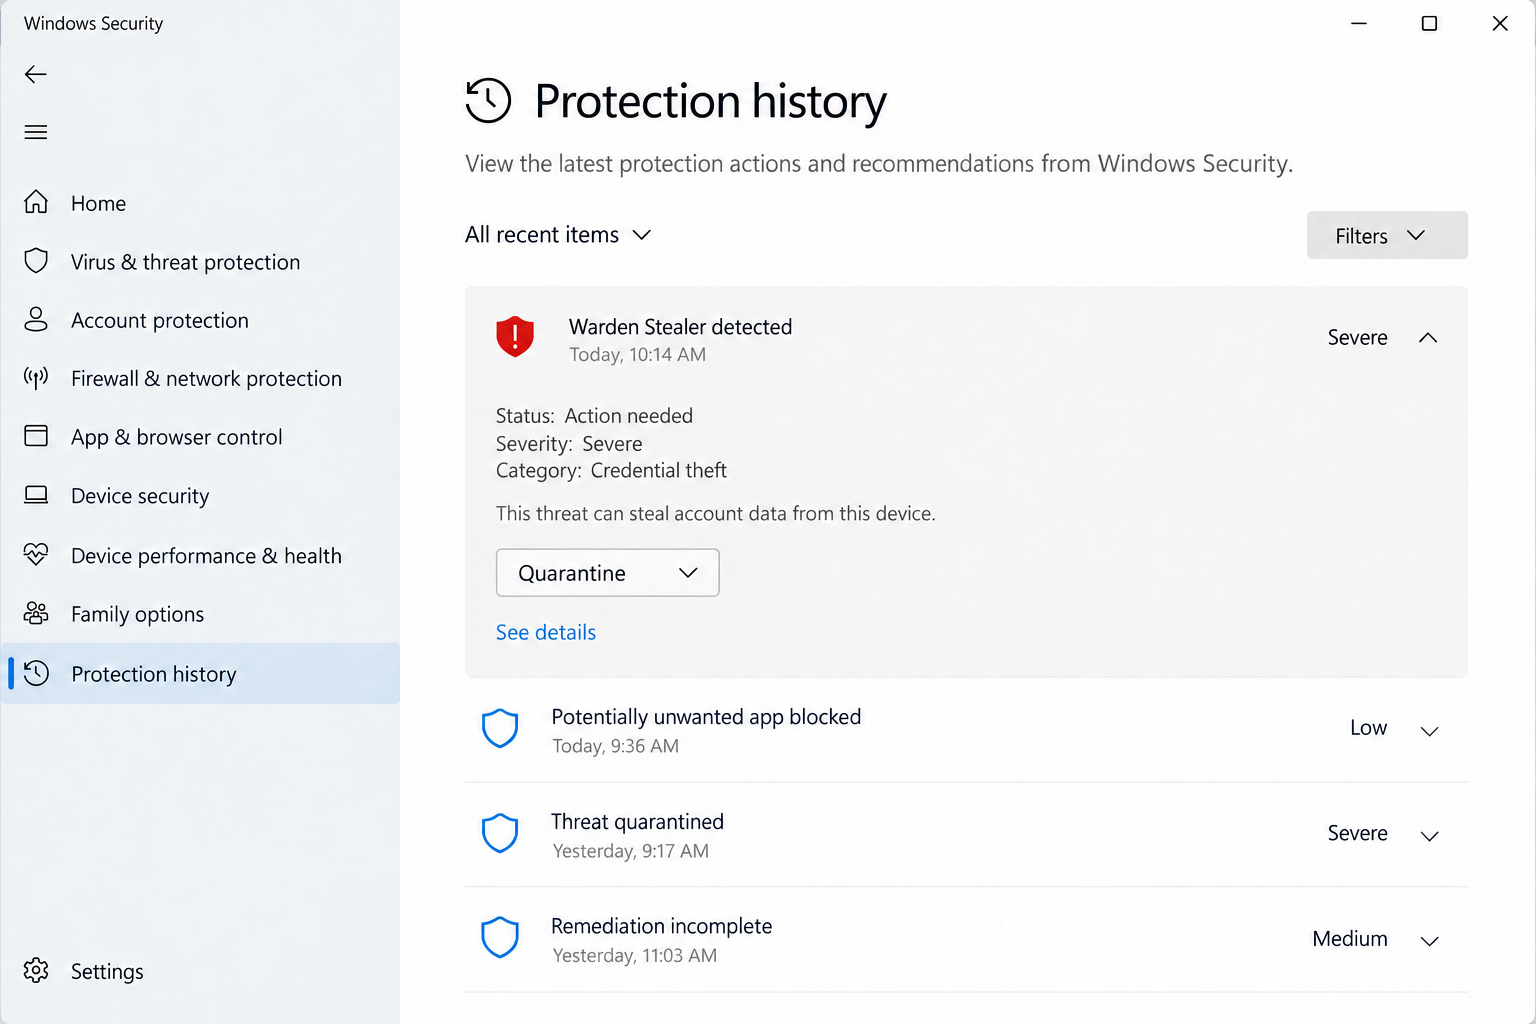1536x1024 pixels.
Task: Collapse the Warden Stealer detected entry
Action: [x=1428, y=338]
